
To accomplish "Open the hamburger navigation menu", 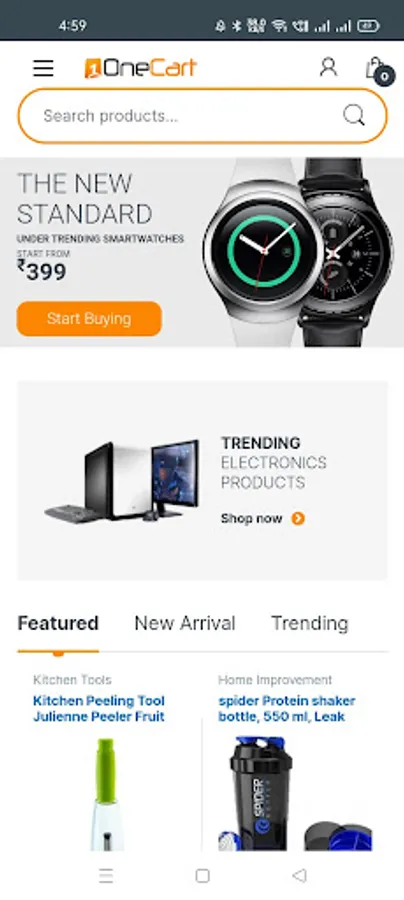I will [x=43, y=68].
